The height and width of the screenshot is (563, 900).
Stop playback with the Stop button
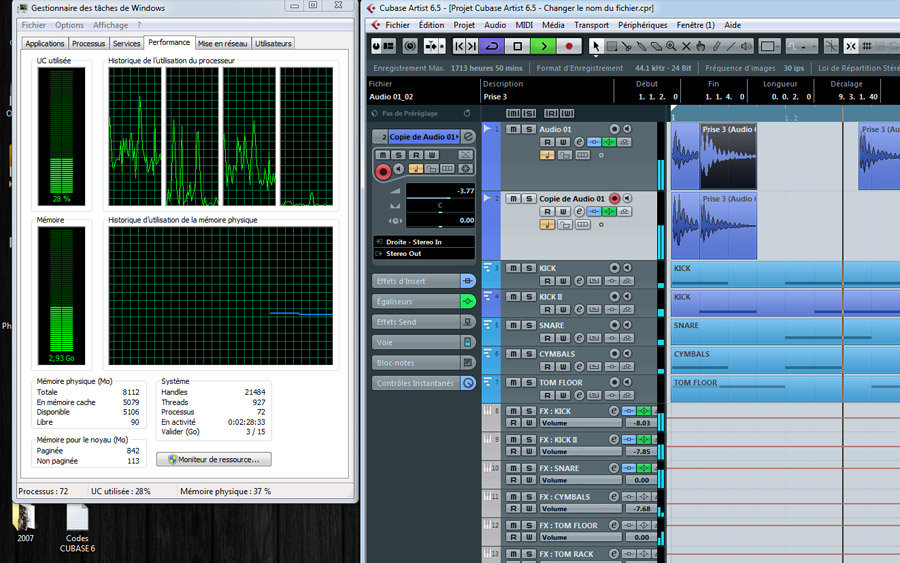pos(518,46)
